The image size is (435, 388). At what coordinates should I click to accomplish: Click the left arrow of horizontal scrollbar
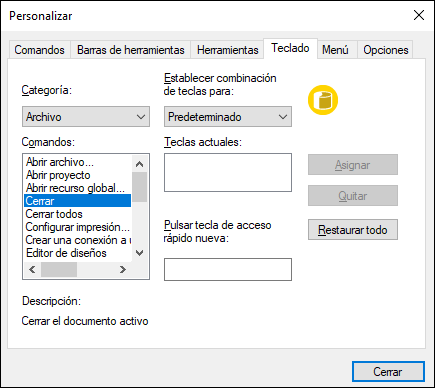[32, 269]
